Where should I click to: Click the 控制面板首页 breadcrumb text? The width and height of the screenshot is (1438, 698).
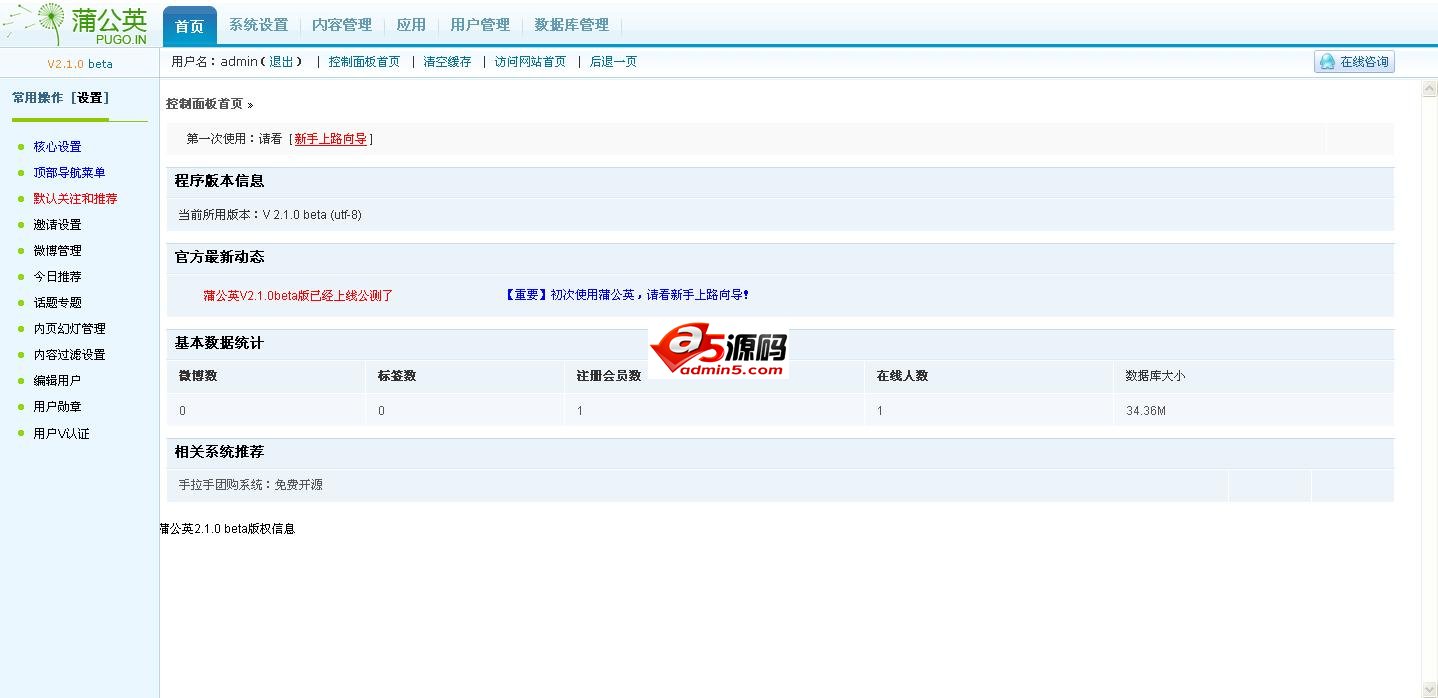point(204,104)
